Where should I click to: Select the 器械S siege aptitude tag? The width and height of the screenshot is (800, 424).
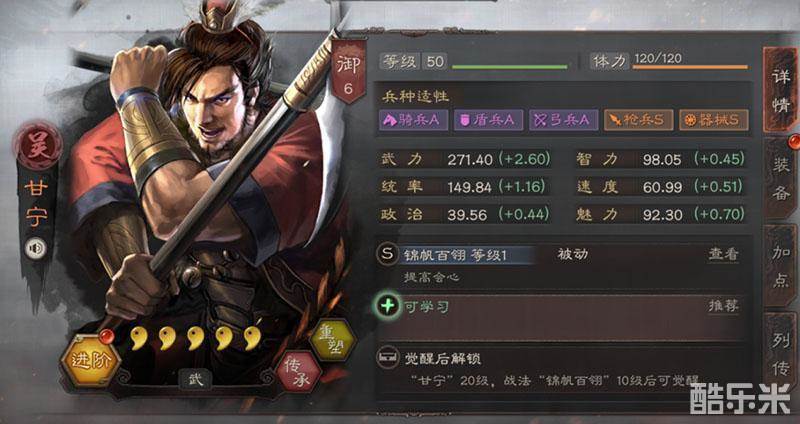[x=714, y=120]
